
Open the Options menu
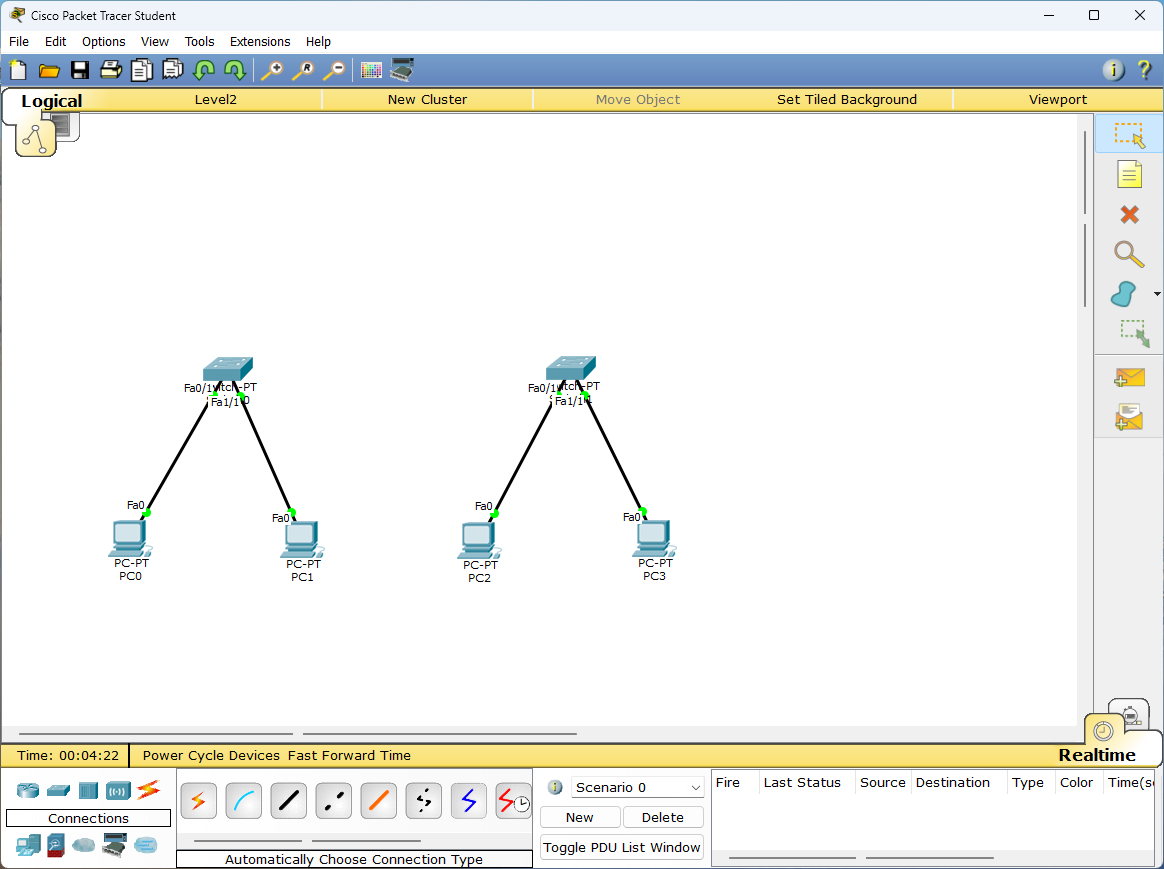tap(103, 42)
